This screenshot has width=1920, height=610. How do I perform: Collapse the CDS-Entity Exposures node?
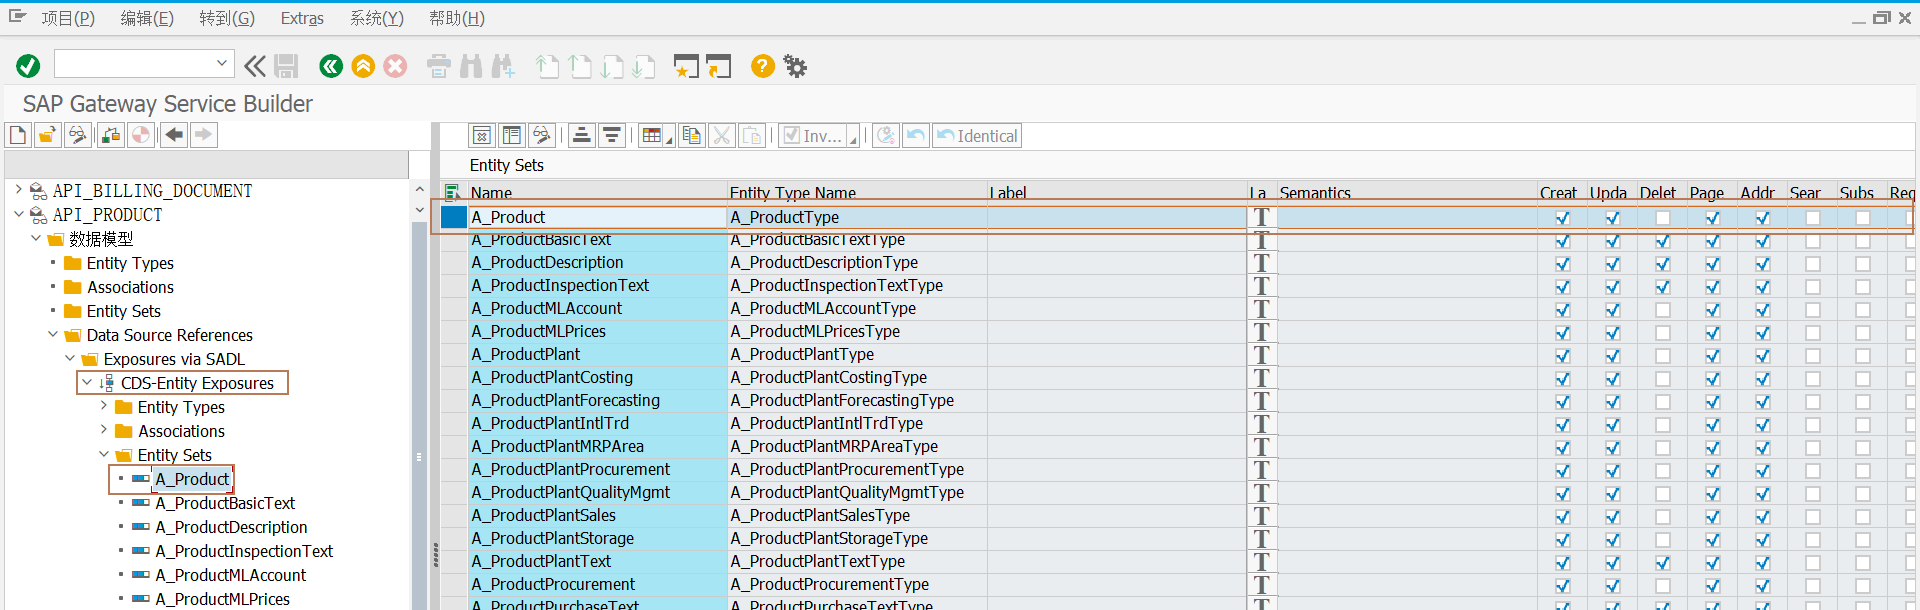(87, 382)
